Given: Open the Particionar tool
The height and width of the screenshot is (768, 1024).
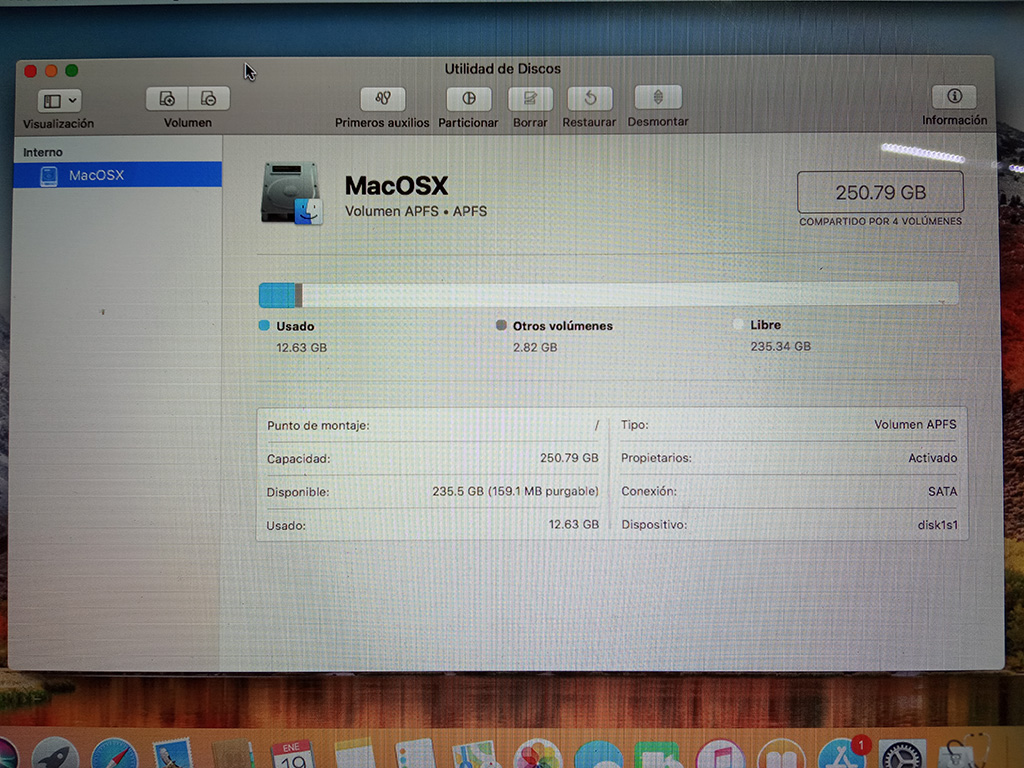Looking at the screenshot, I should click(468, 99).
